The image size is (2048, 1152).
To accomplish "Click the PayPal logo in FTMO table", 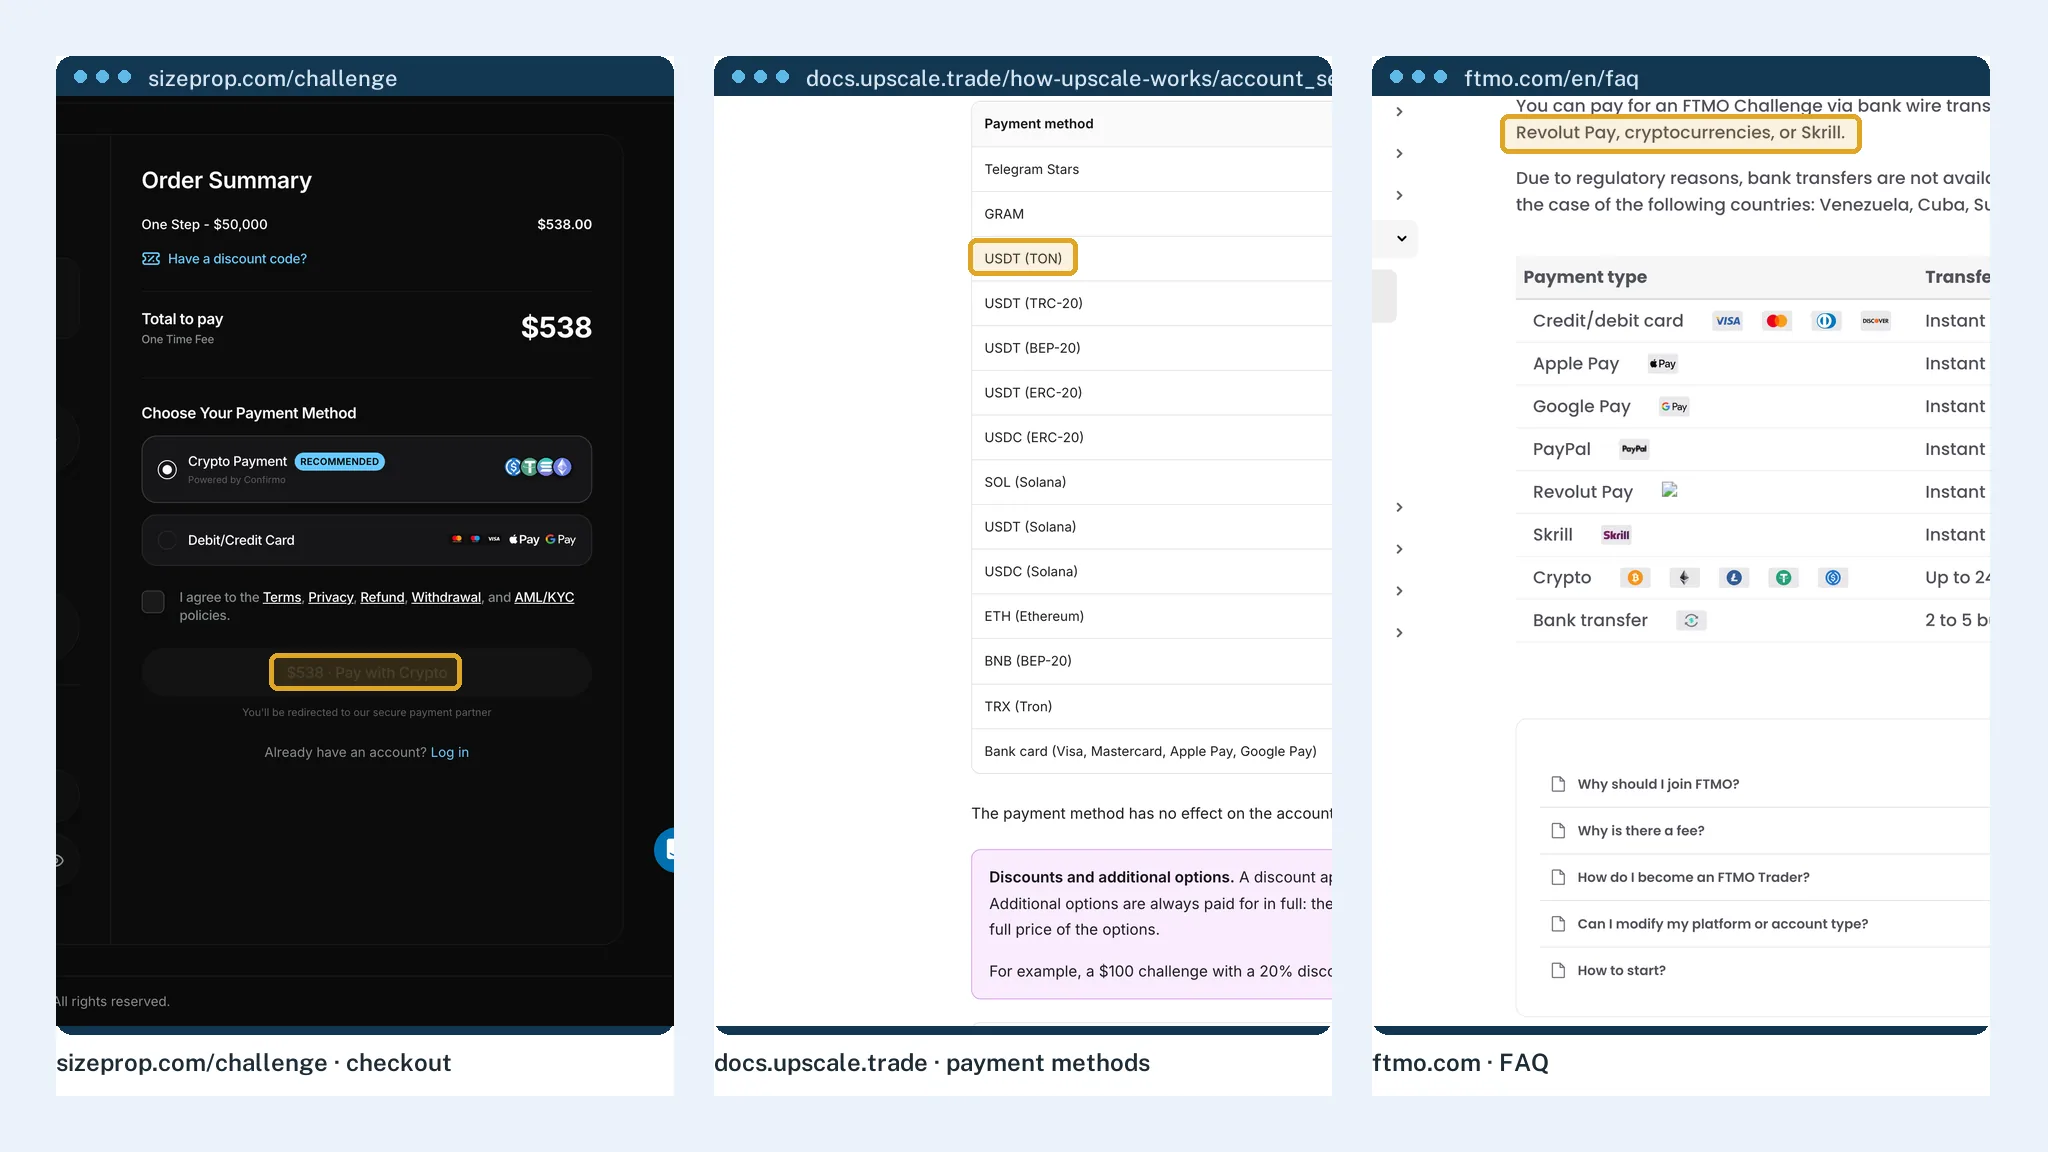I will 1634,449.
